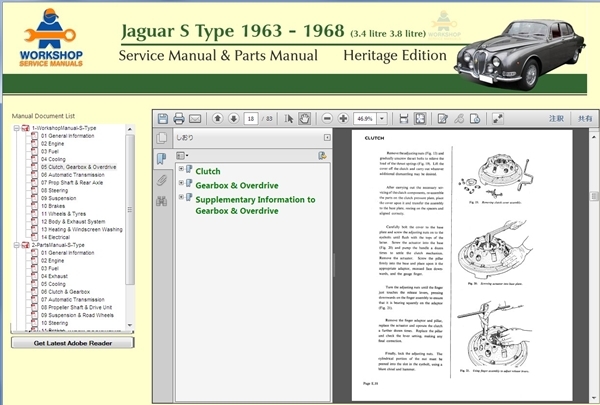Choose the text selection cursor tool
This screenshot has height=405, width=600.
click(x=289, y=119)
